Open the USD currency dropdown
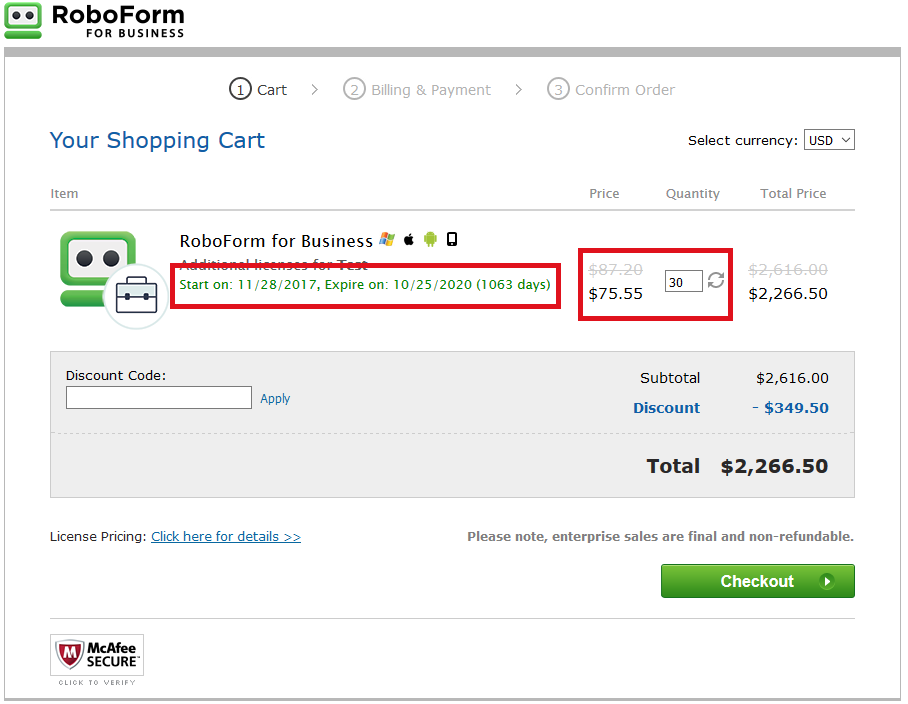Screen dimensions: 908x704 point(829,140)
